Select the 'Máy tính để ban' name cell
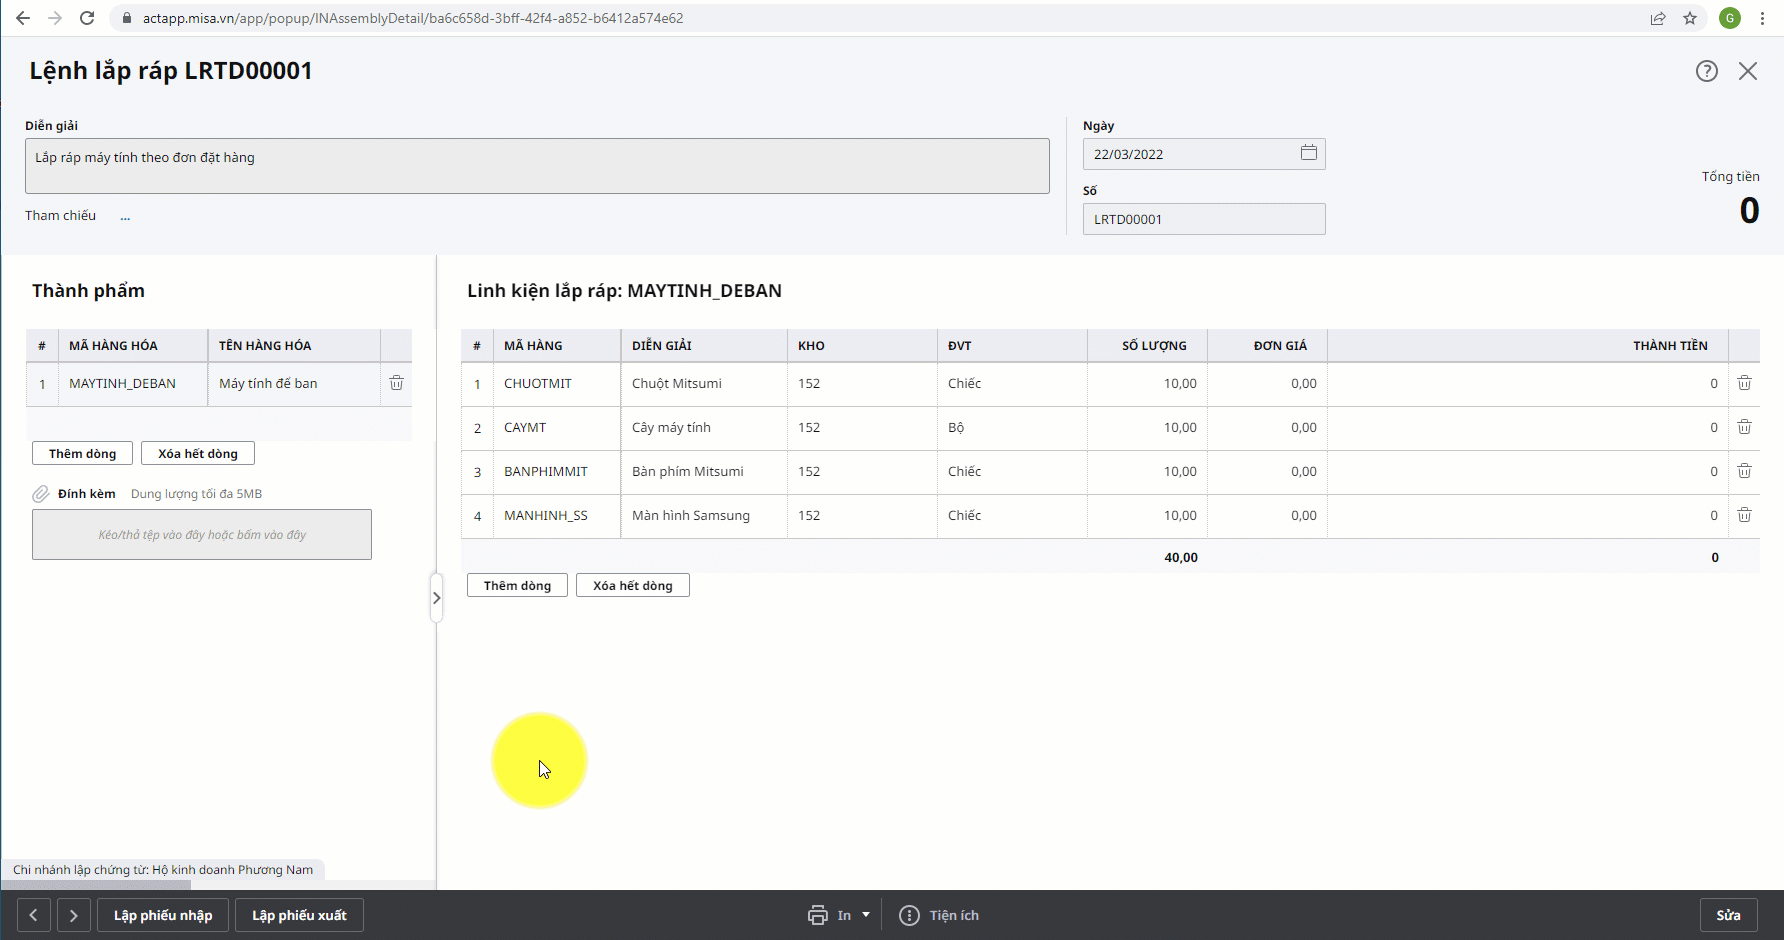The width and height of the screenshot is (1784, 940). (294, 384)
